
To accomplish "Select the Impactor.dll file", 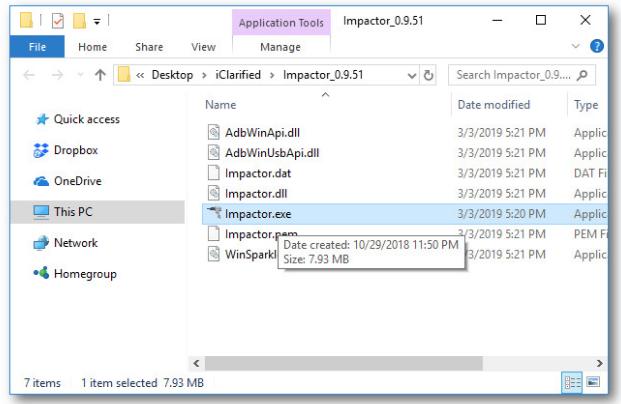I will click(x=256, y=194).
